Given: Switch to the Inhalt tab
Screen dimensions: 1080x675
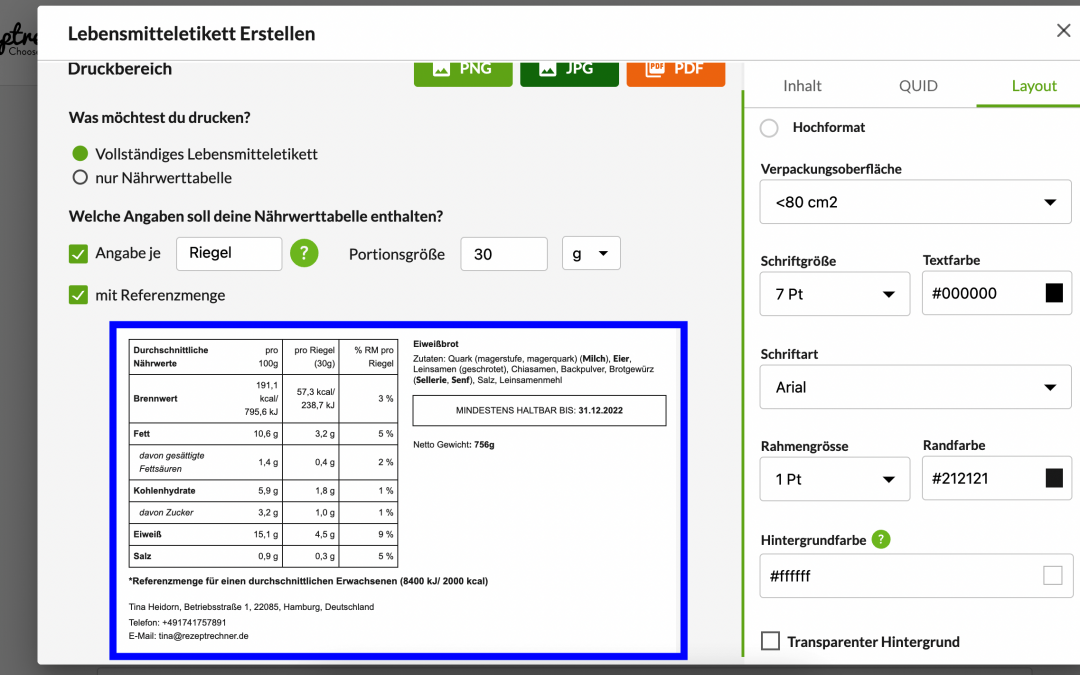Looking at the screenshot, I should coord(802,85).
